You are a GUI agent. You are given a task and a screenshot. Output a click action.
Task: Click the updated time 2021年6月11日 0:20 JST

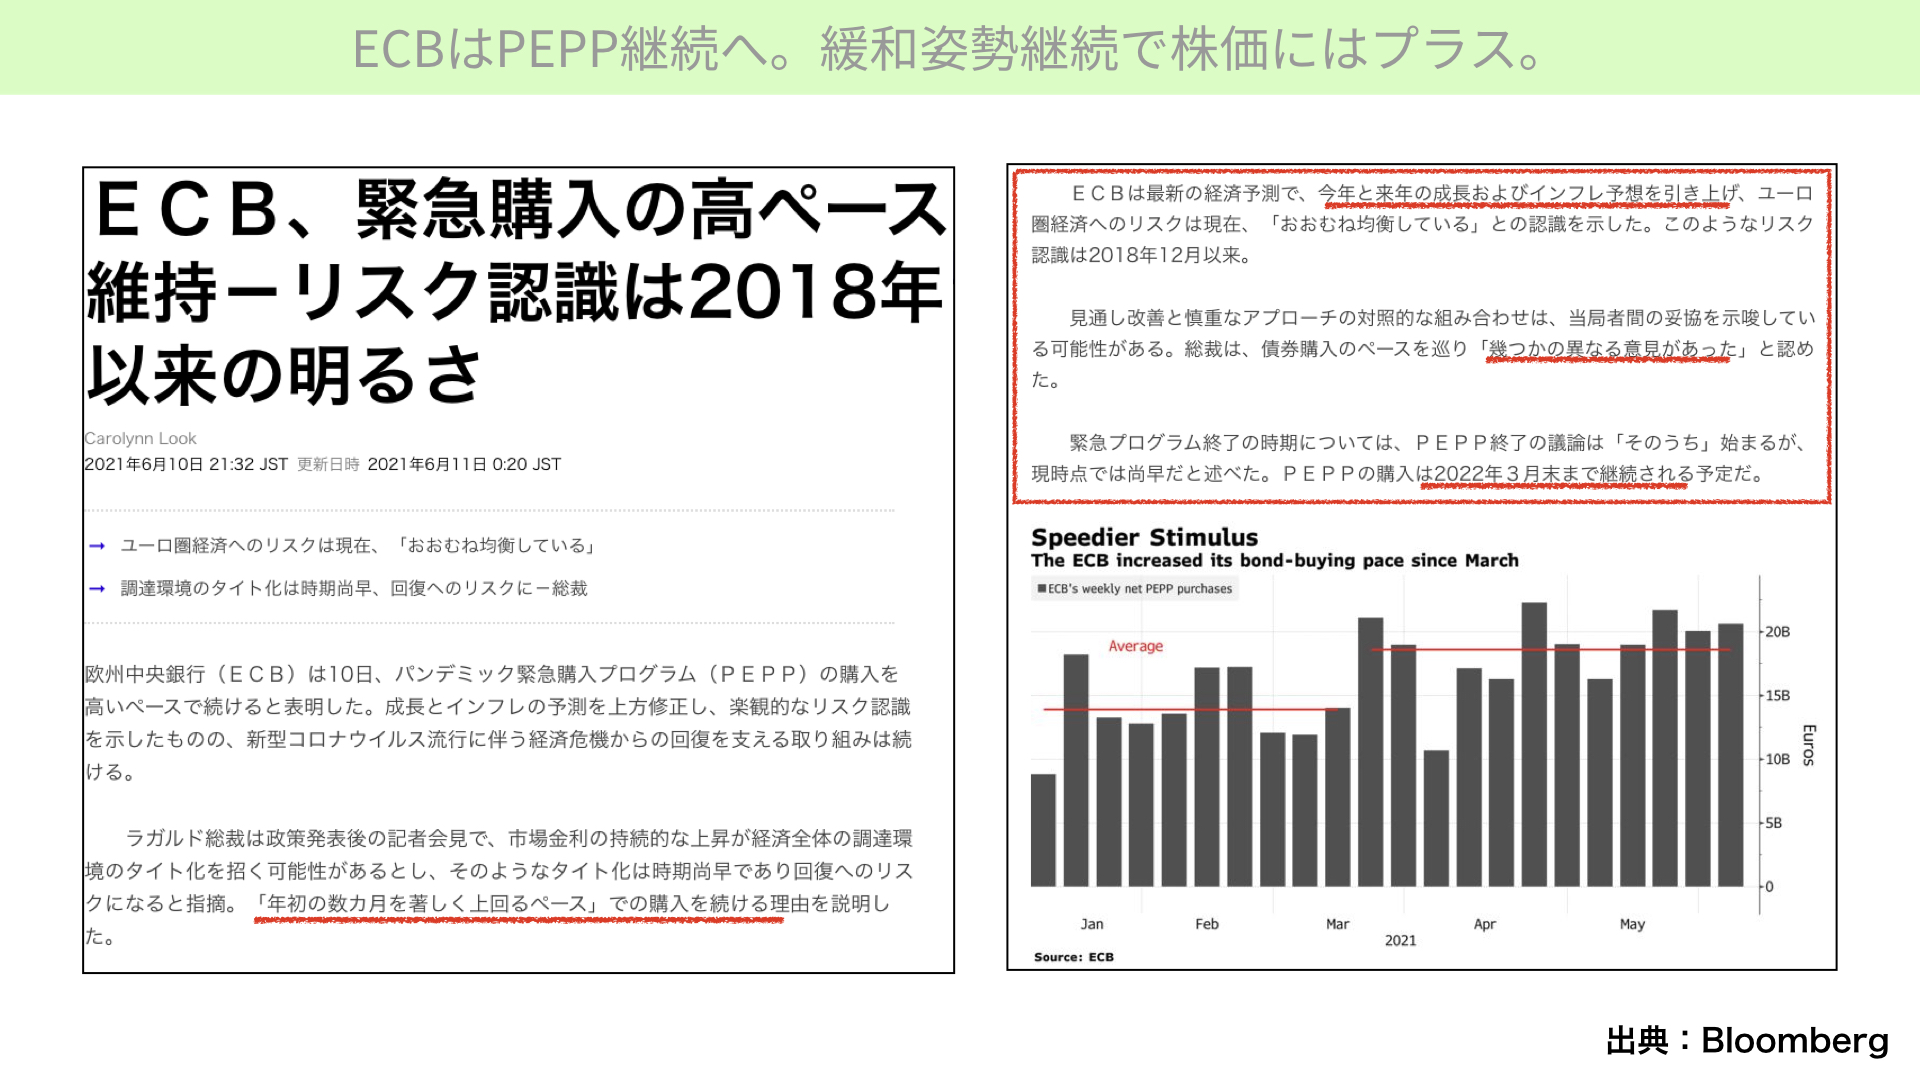464,464
